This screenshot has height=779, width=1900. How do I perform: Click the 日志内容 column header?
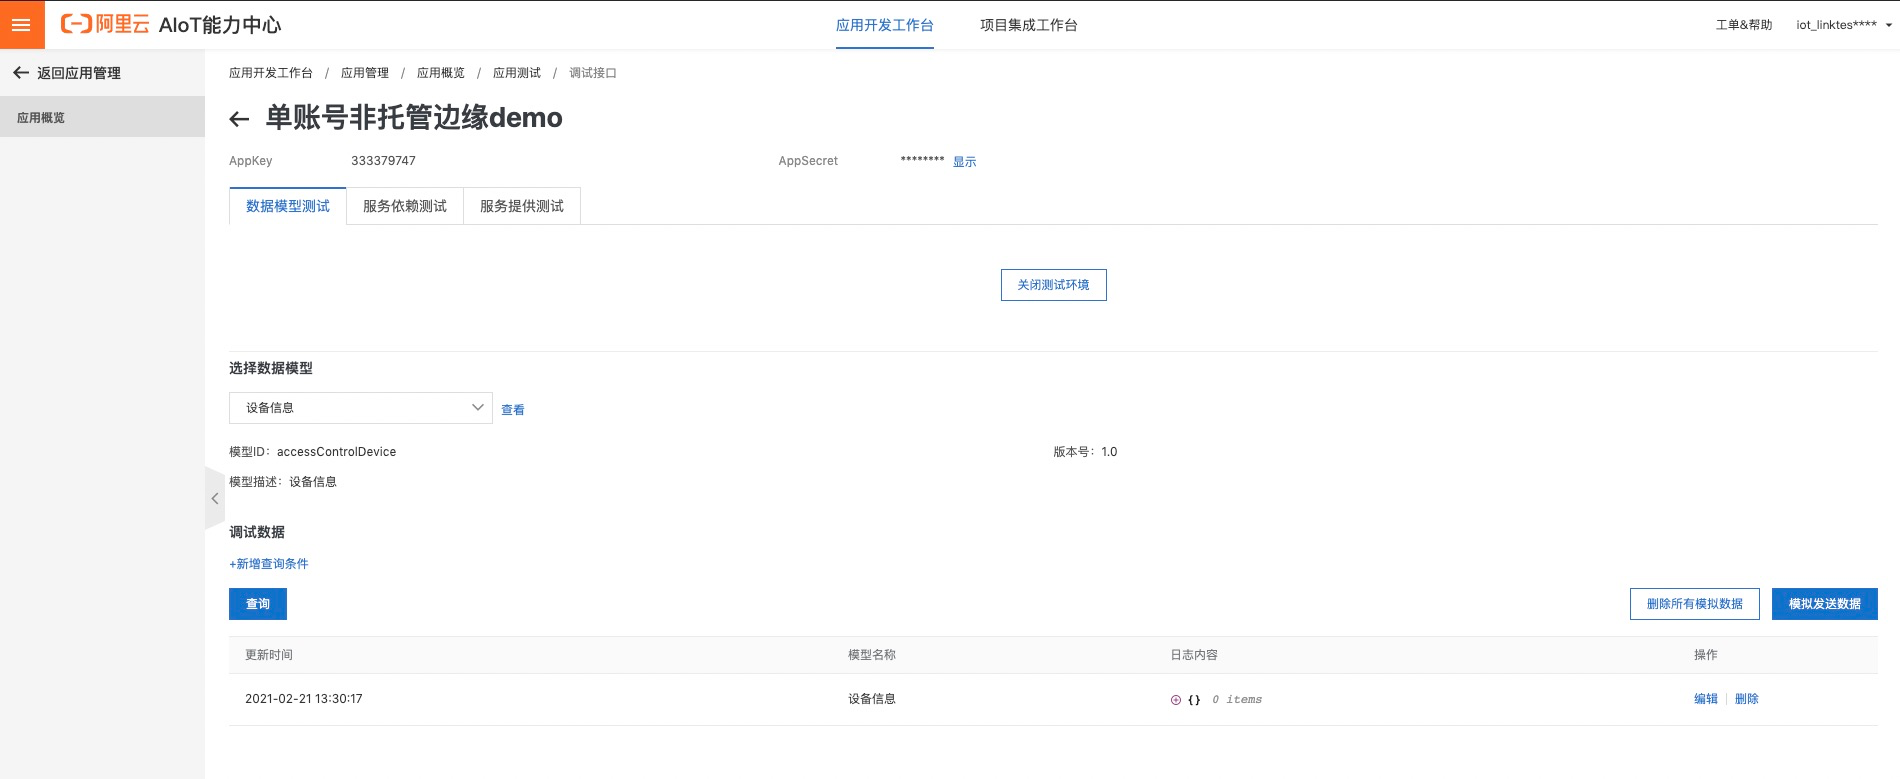tap(1194, 655)
